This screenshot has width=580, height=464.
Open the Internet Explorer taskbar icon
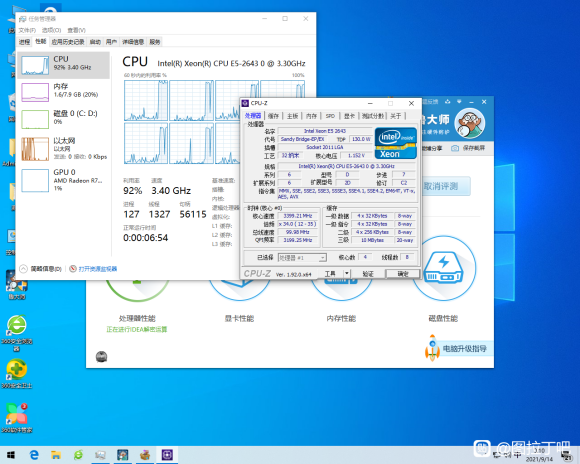[x=34, y=455]
